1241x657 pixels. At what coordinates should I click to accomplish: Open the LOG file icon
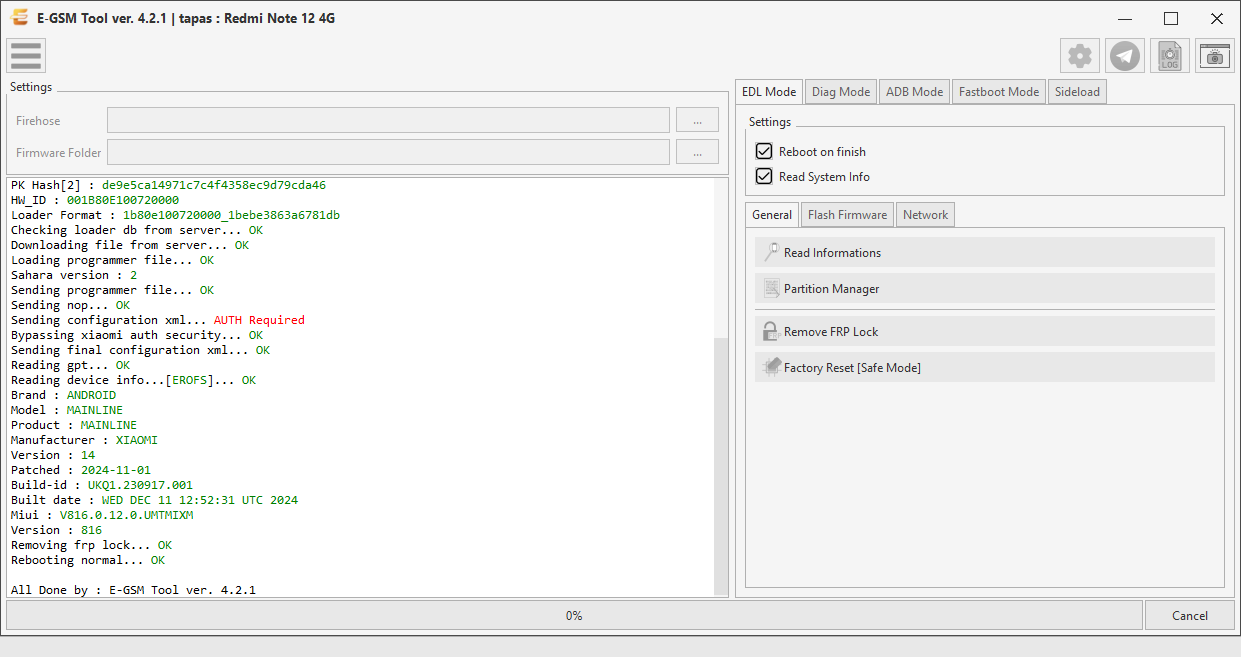(x=1170, y=56)
